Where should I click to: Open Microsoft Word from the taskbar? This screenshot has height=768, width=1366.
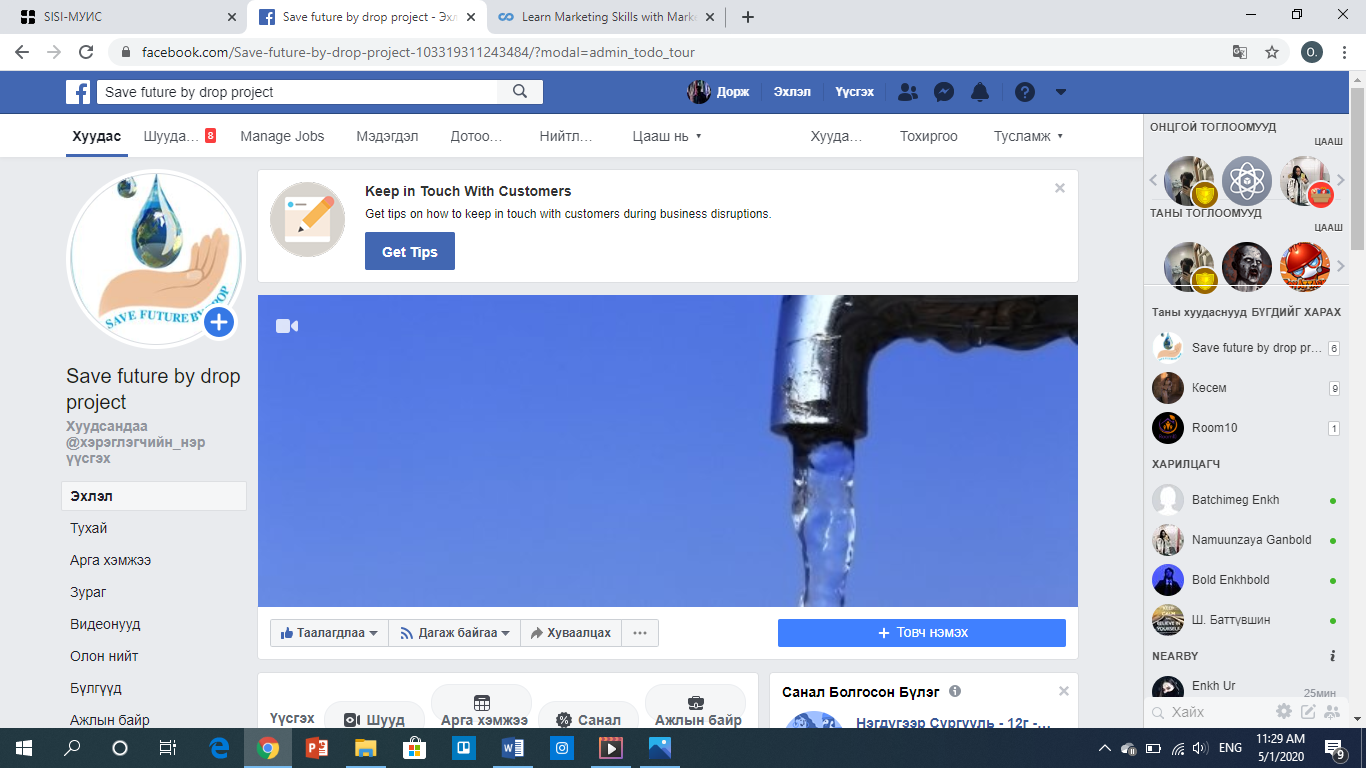point(512,747)
